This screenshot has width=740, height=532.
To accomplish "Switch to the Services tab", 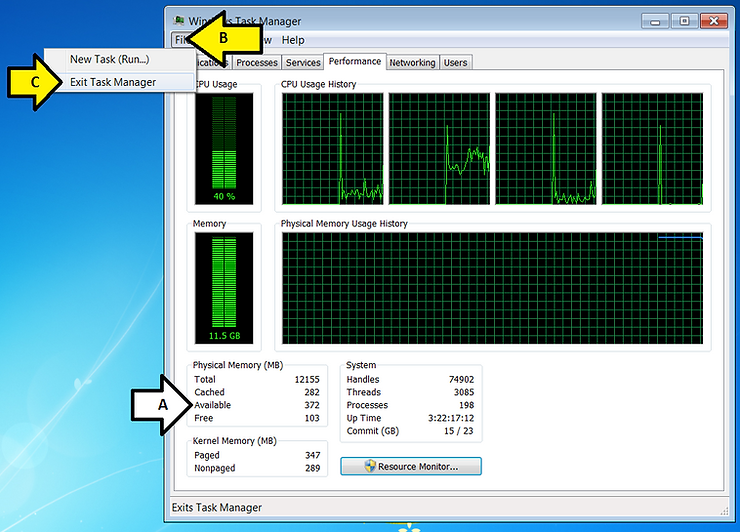I will pos(303,63).
